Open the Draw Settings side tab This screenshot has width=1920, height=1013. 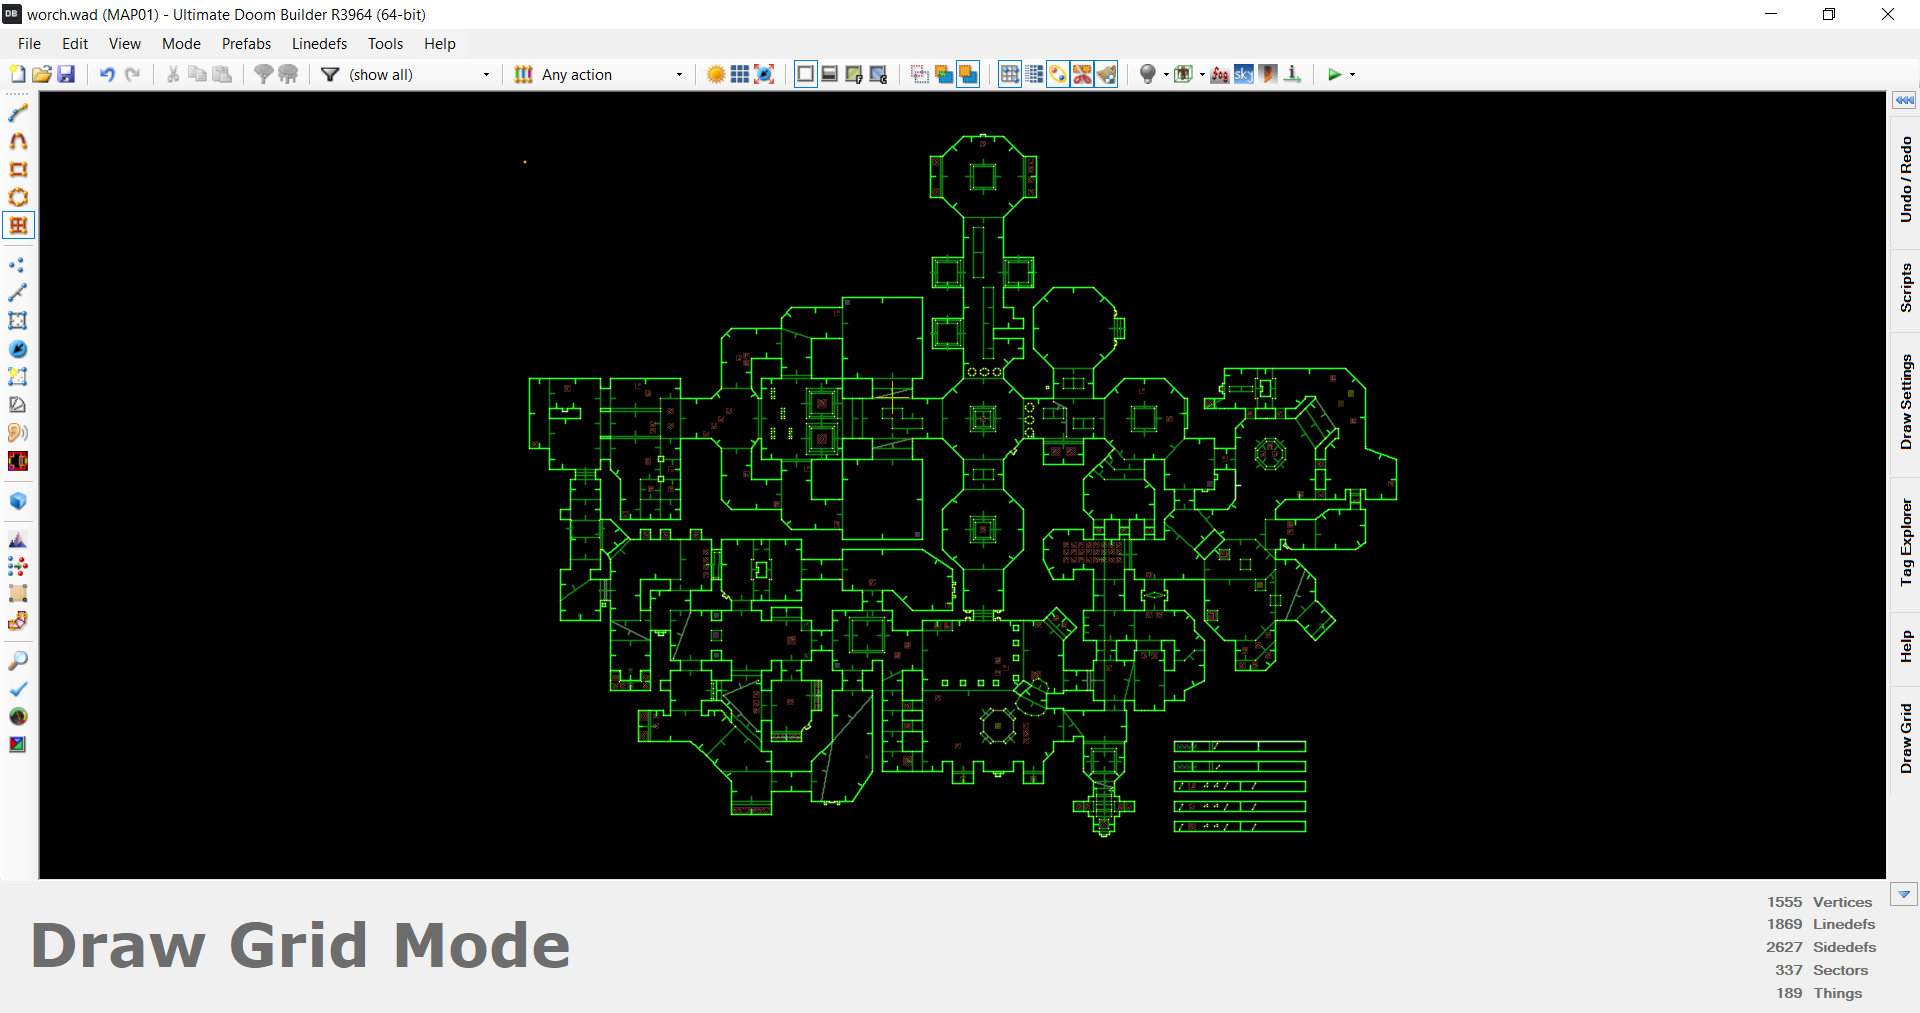coord(1905,402)
